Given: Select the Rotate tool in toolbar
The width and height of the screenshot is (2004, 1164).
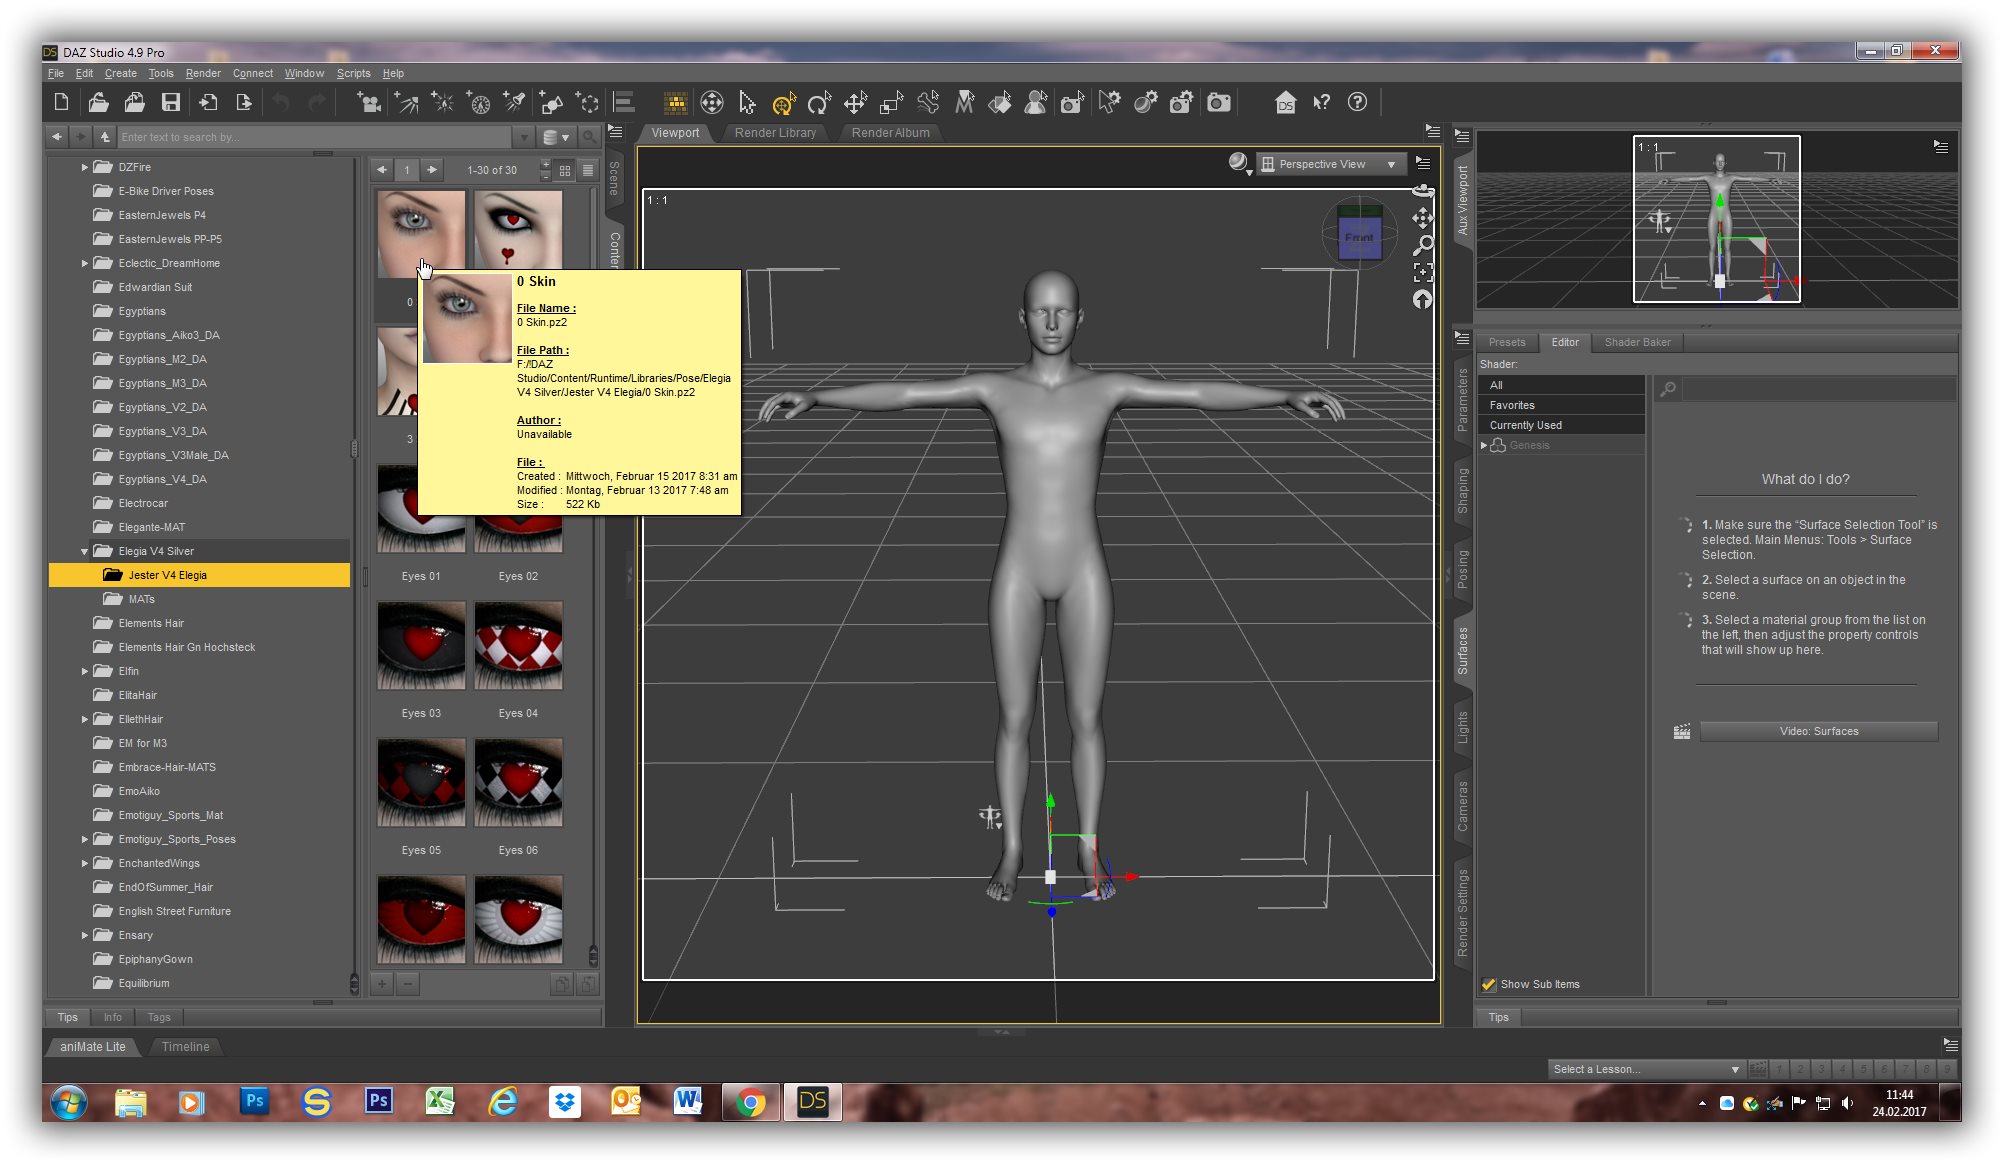Looking at the screenshot, I should point(819,103).
